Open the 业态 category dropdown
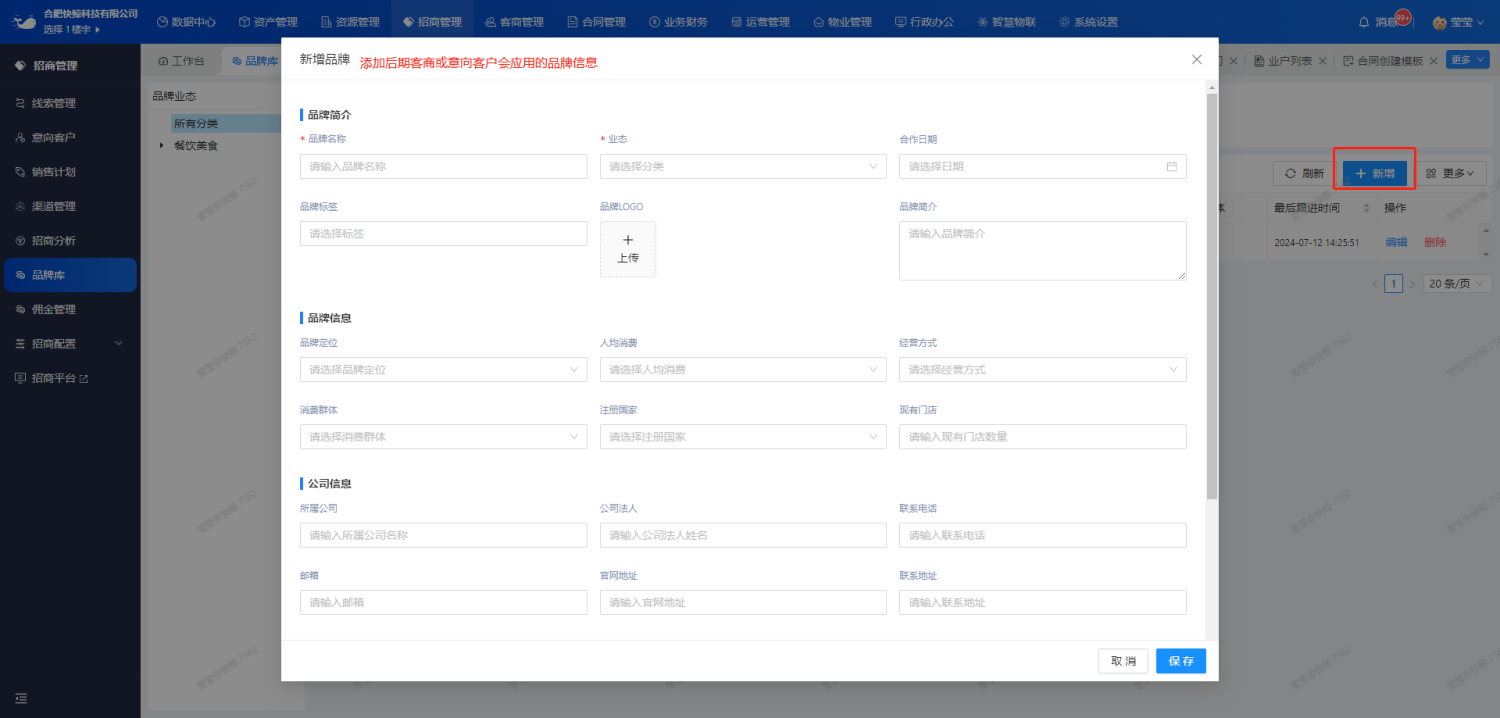Viewport: 1500px width, 718px height. point(743,167)
